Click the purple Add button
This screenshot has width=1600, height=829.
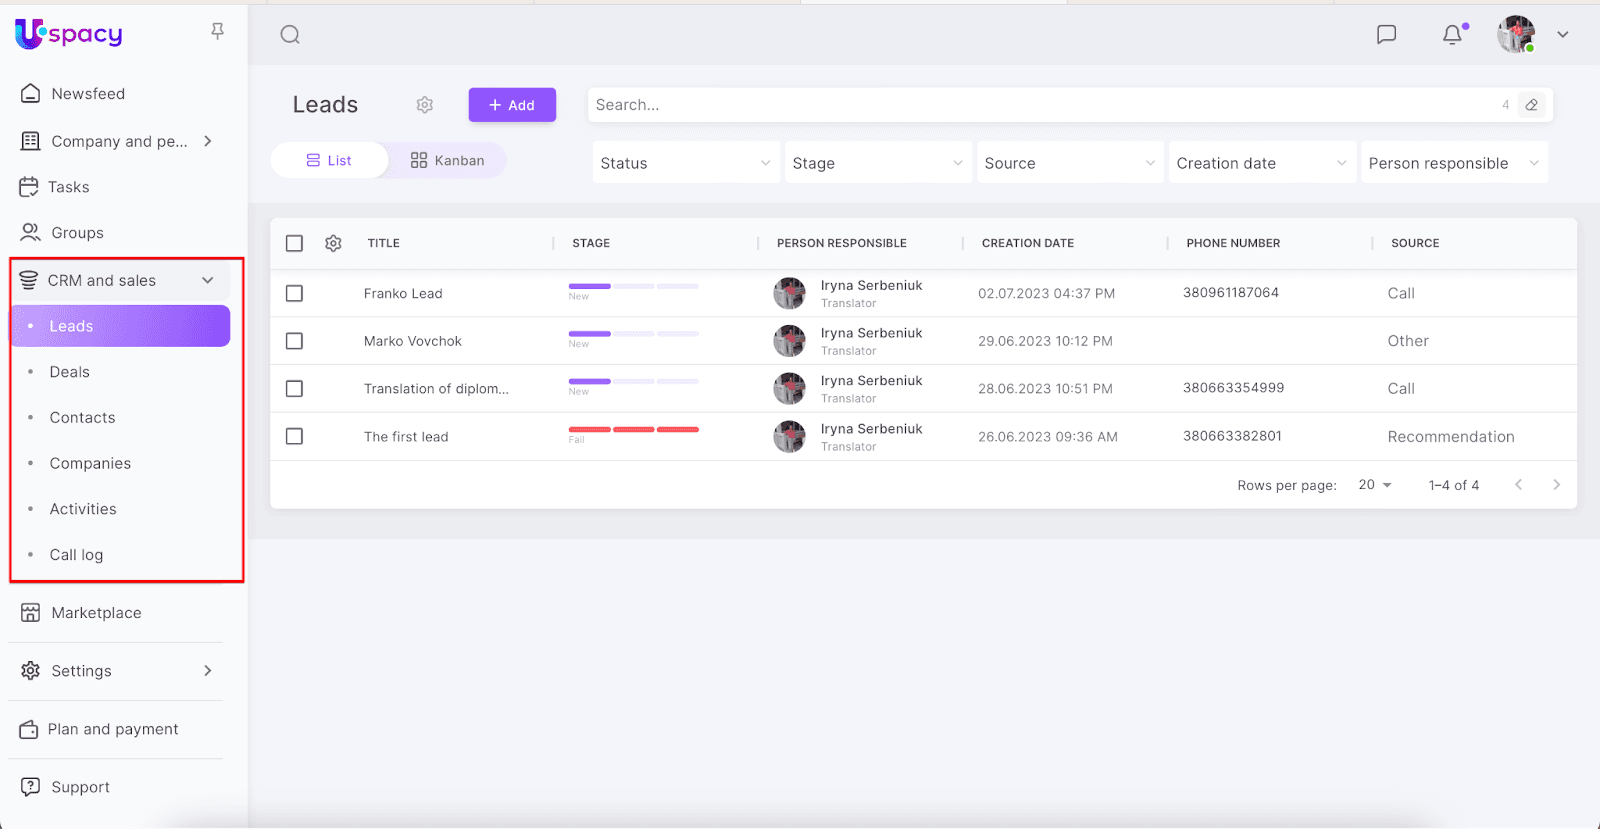tap(512, 105)
